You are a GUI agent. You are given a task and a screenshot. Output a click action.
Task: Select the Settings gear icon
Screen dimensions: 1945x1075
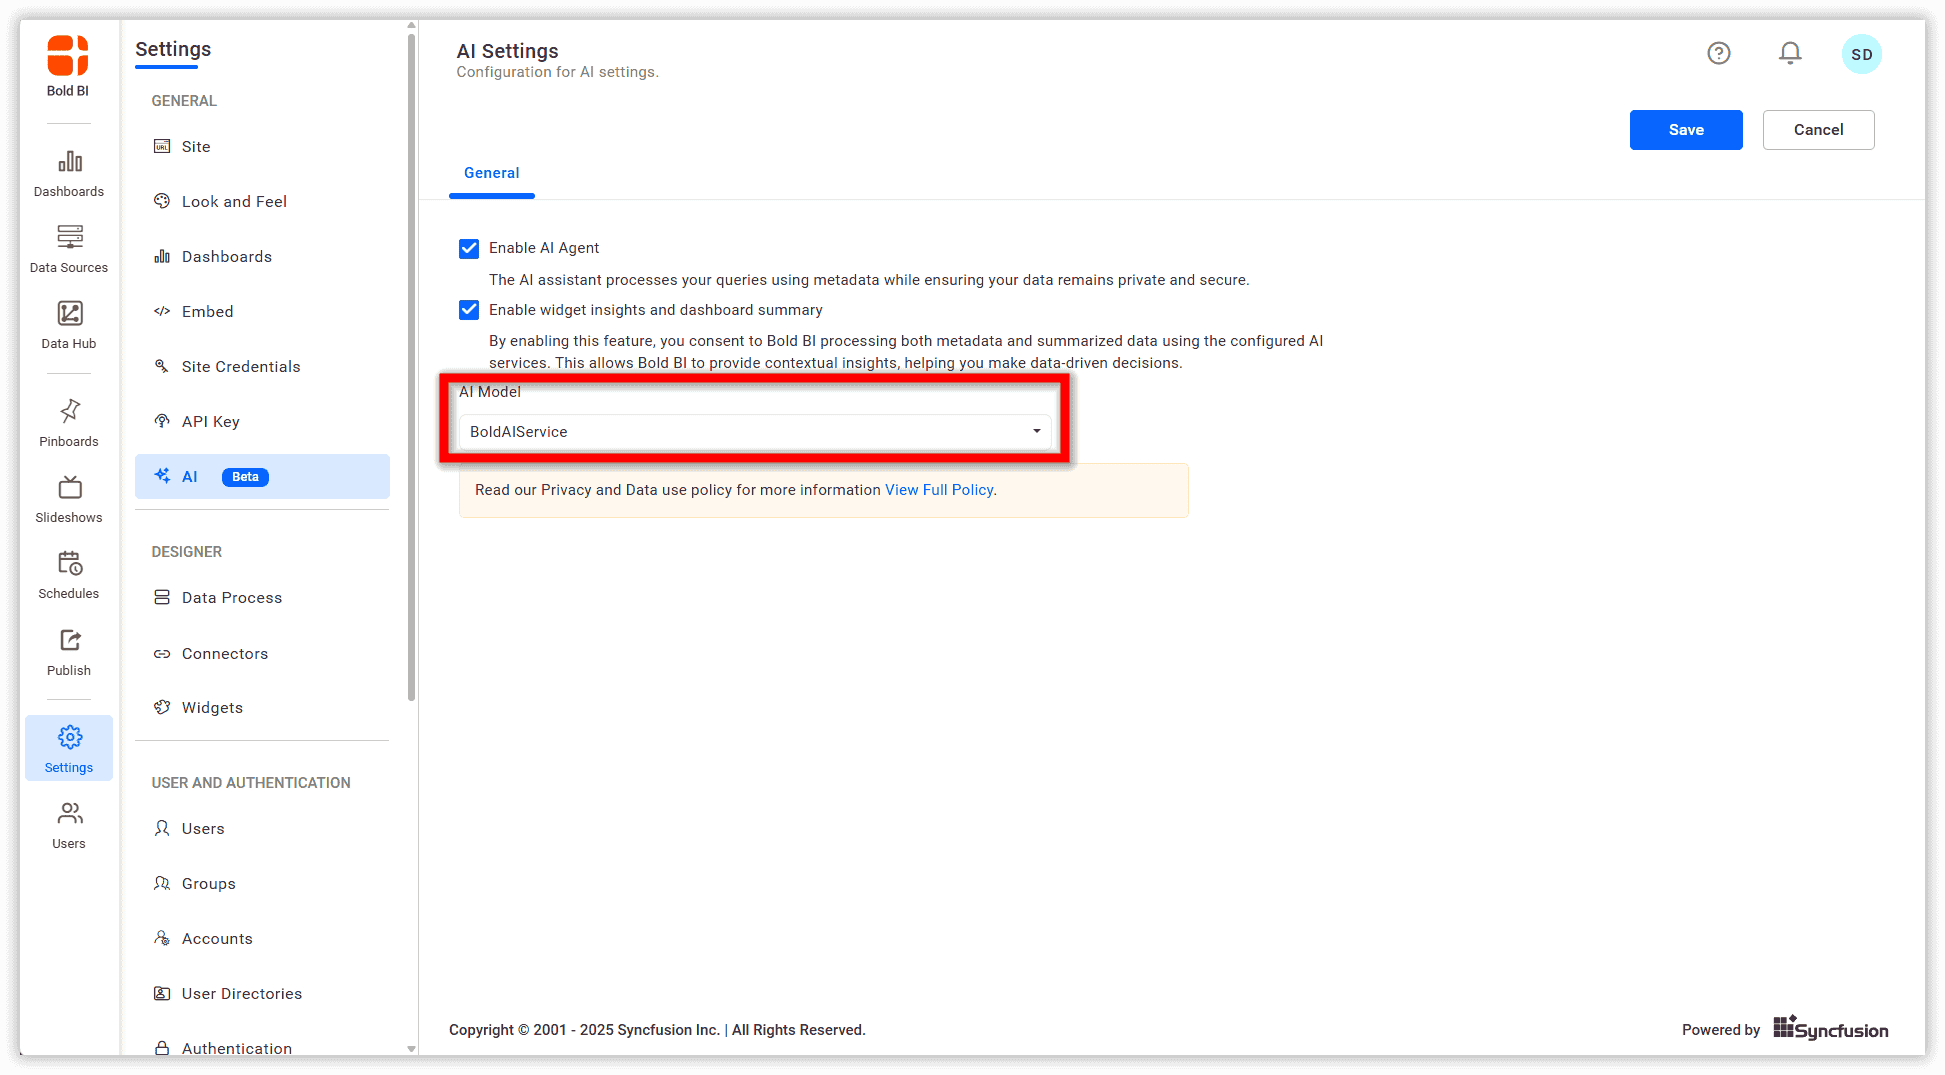click(x=69, y=737)
